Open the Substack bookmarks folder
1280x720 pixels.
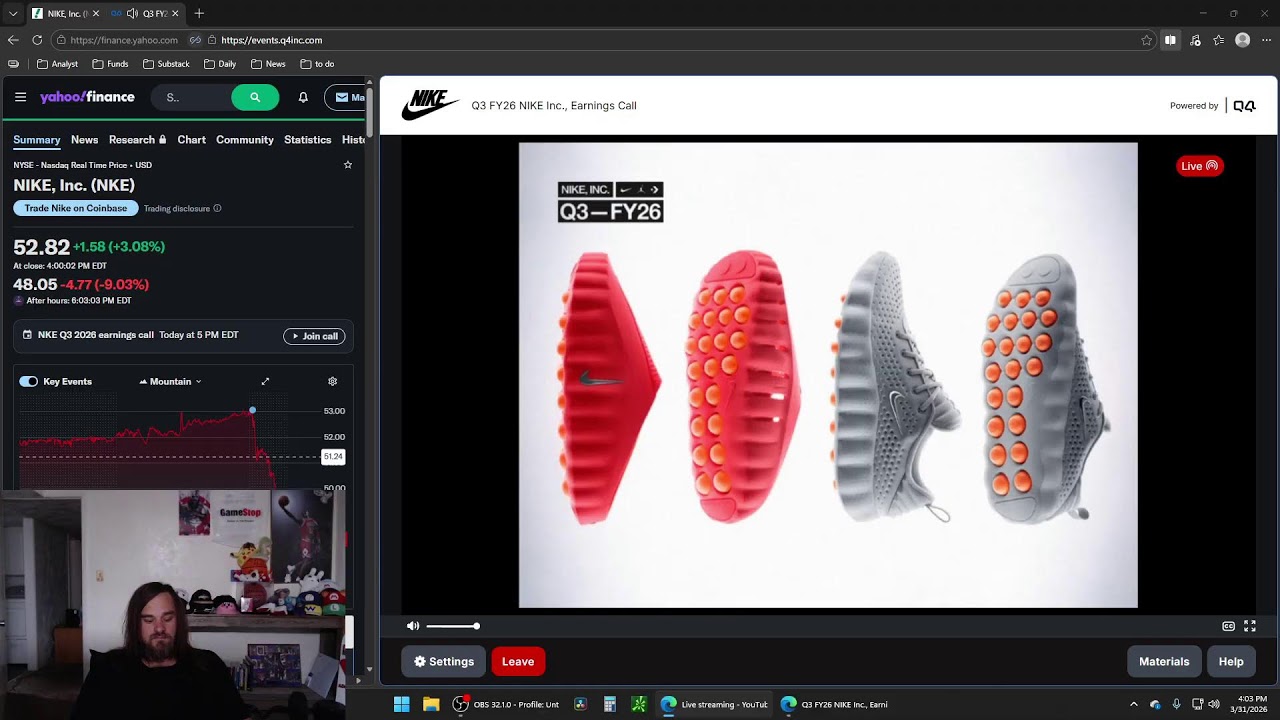click(x=166, y=64)
